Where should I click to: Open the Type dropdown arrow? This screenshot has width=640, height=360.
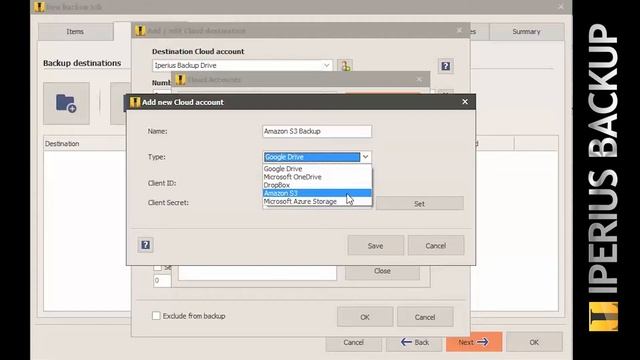pos(365,157)
